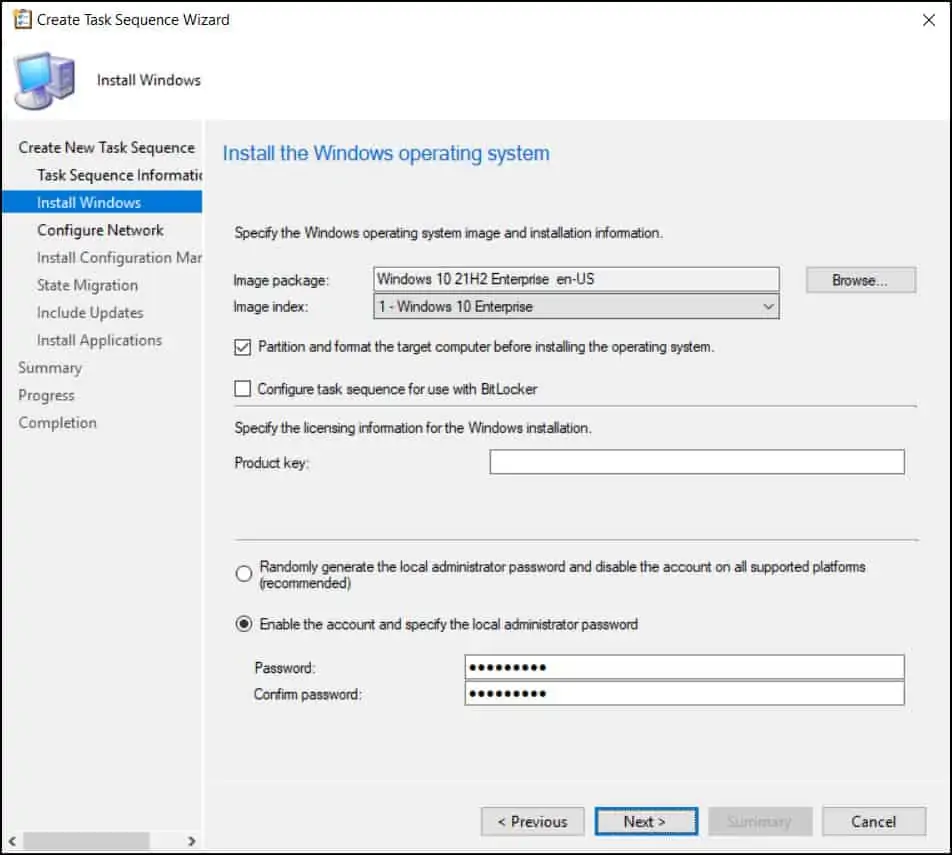Select Progress step in sidebar

(46, 395)
